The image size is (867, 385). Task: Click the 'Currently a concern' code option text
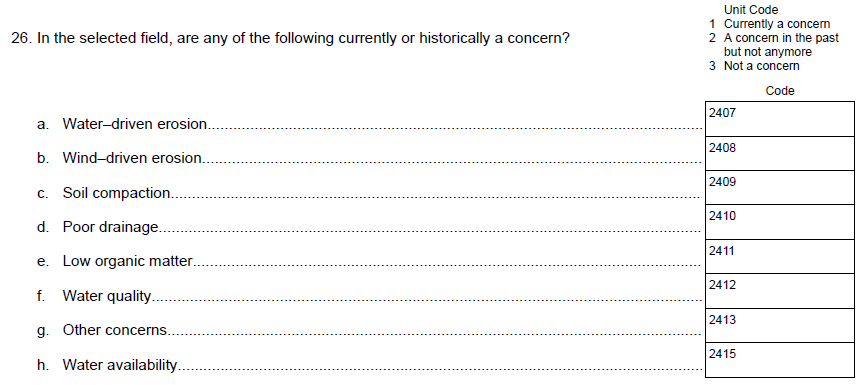click(x=777, y=24)
